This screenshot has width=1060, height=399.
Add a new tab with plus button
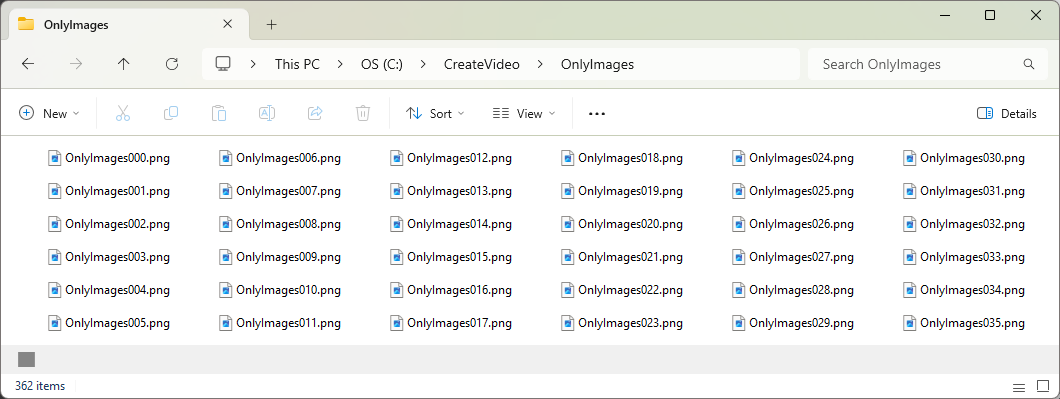tap(272, 25)
